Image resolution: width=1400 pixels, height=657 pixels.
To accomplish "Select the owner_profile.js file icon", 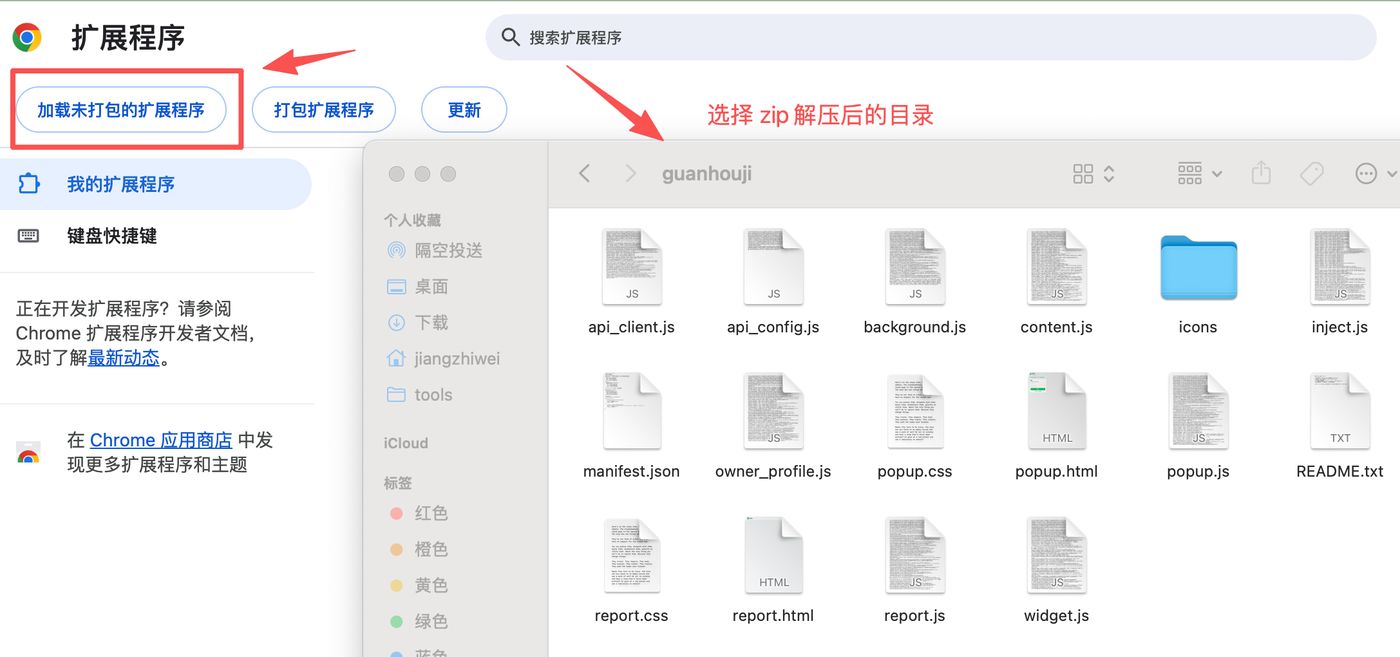I will tap(773, 411).
